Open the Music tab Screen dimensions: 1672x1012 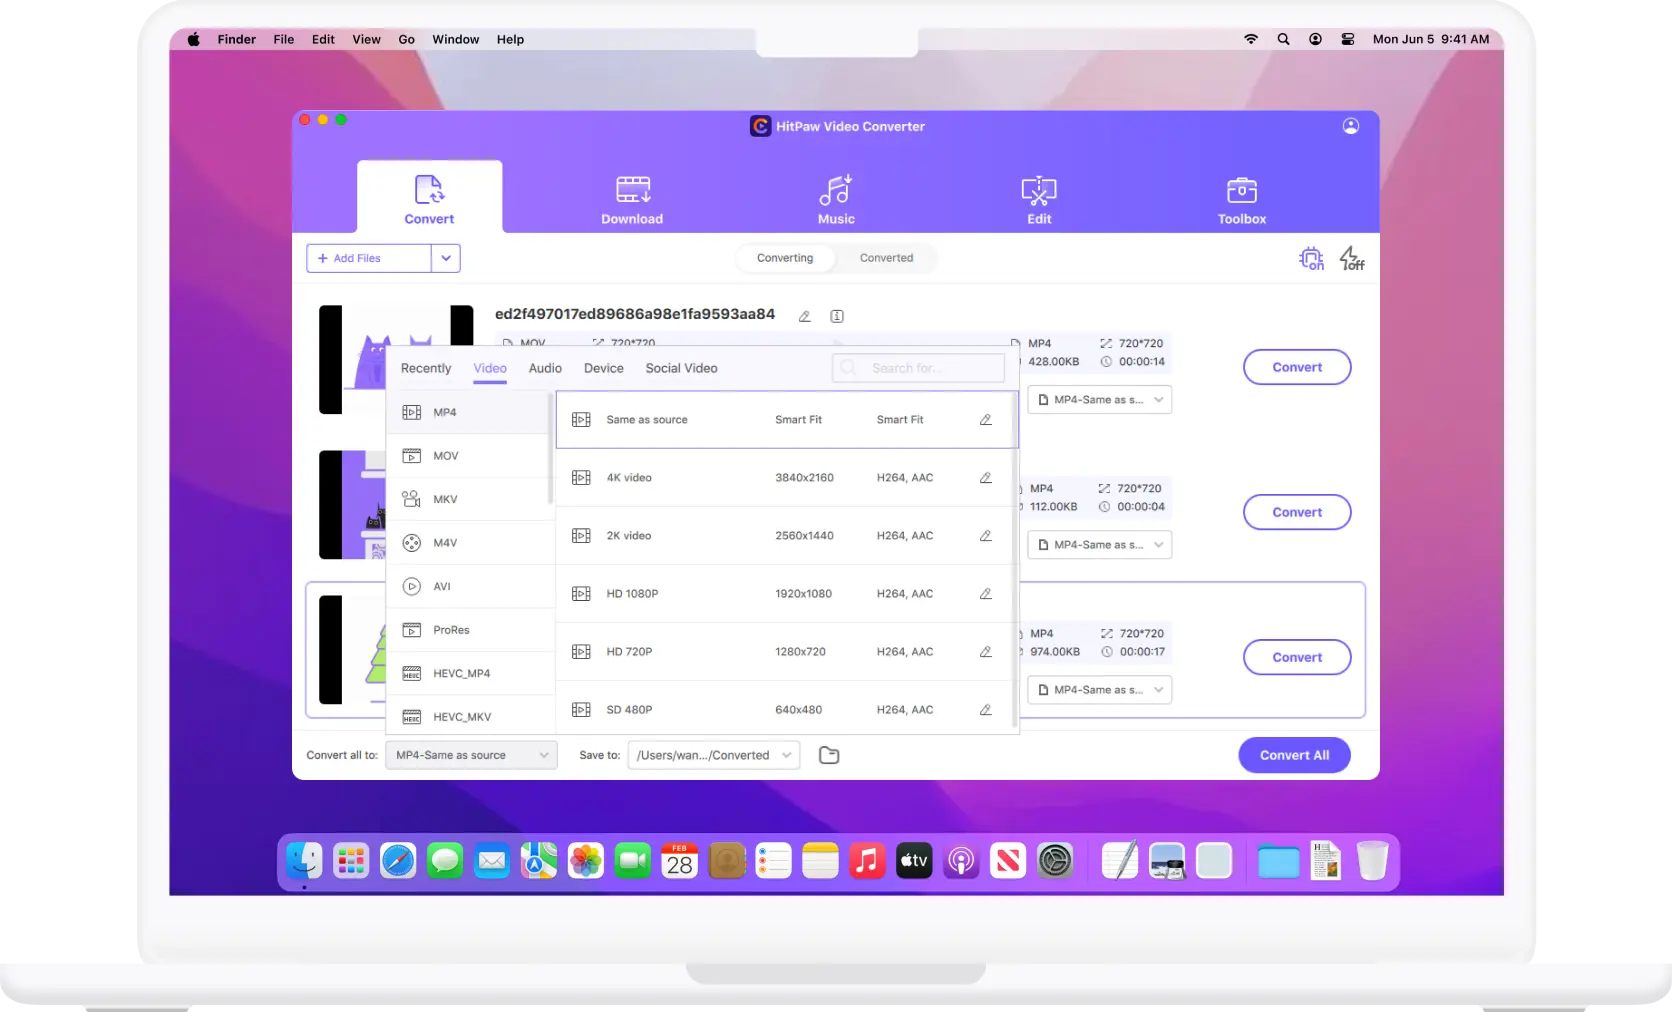click(x=836, y=199)
